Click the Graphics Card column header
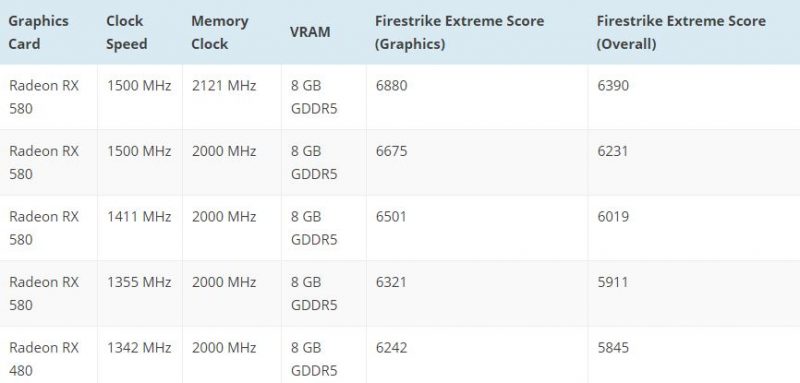800x383 pixels. tap(38, 32)
